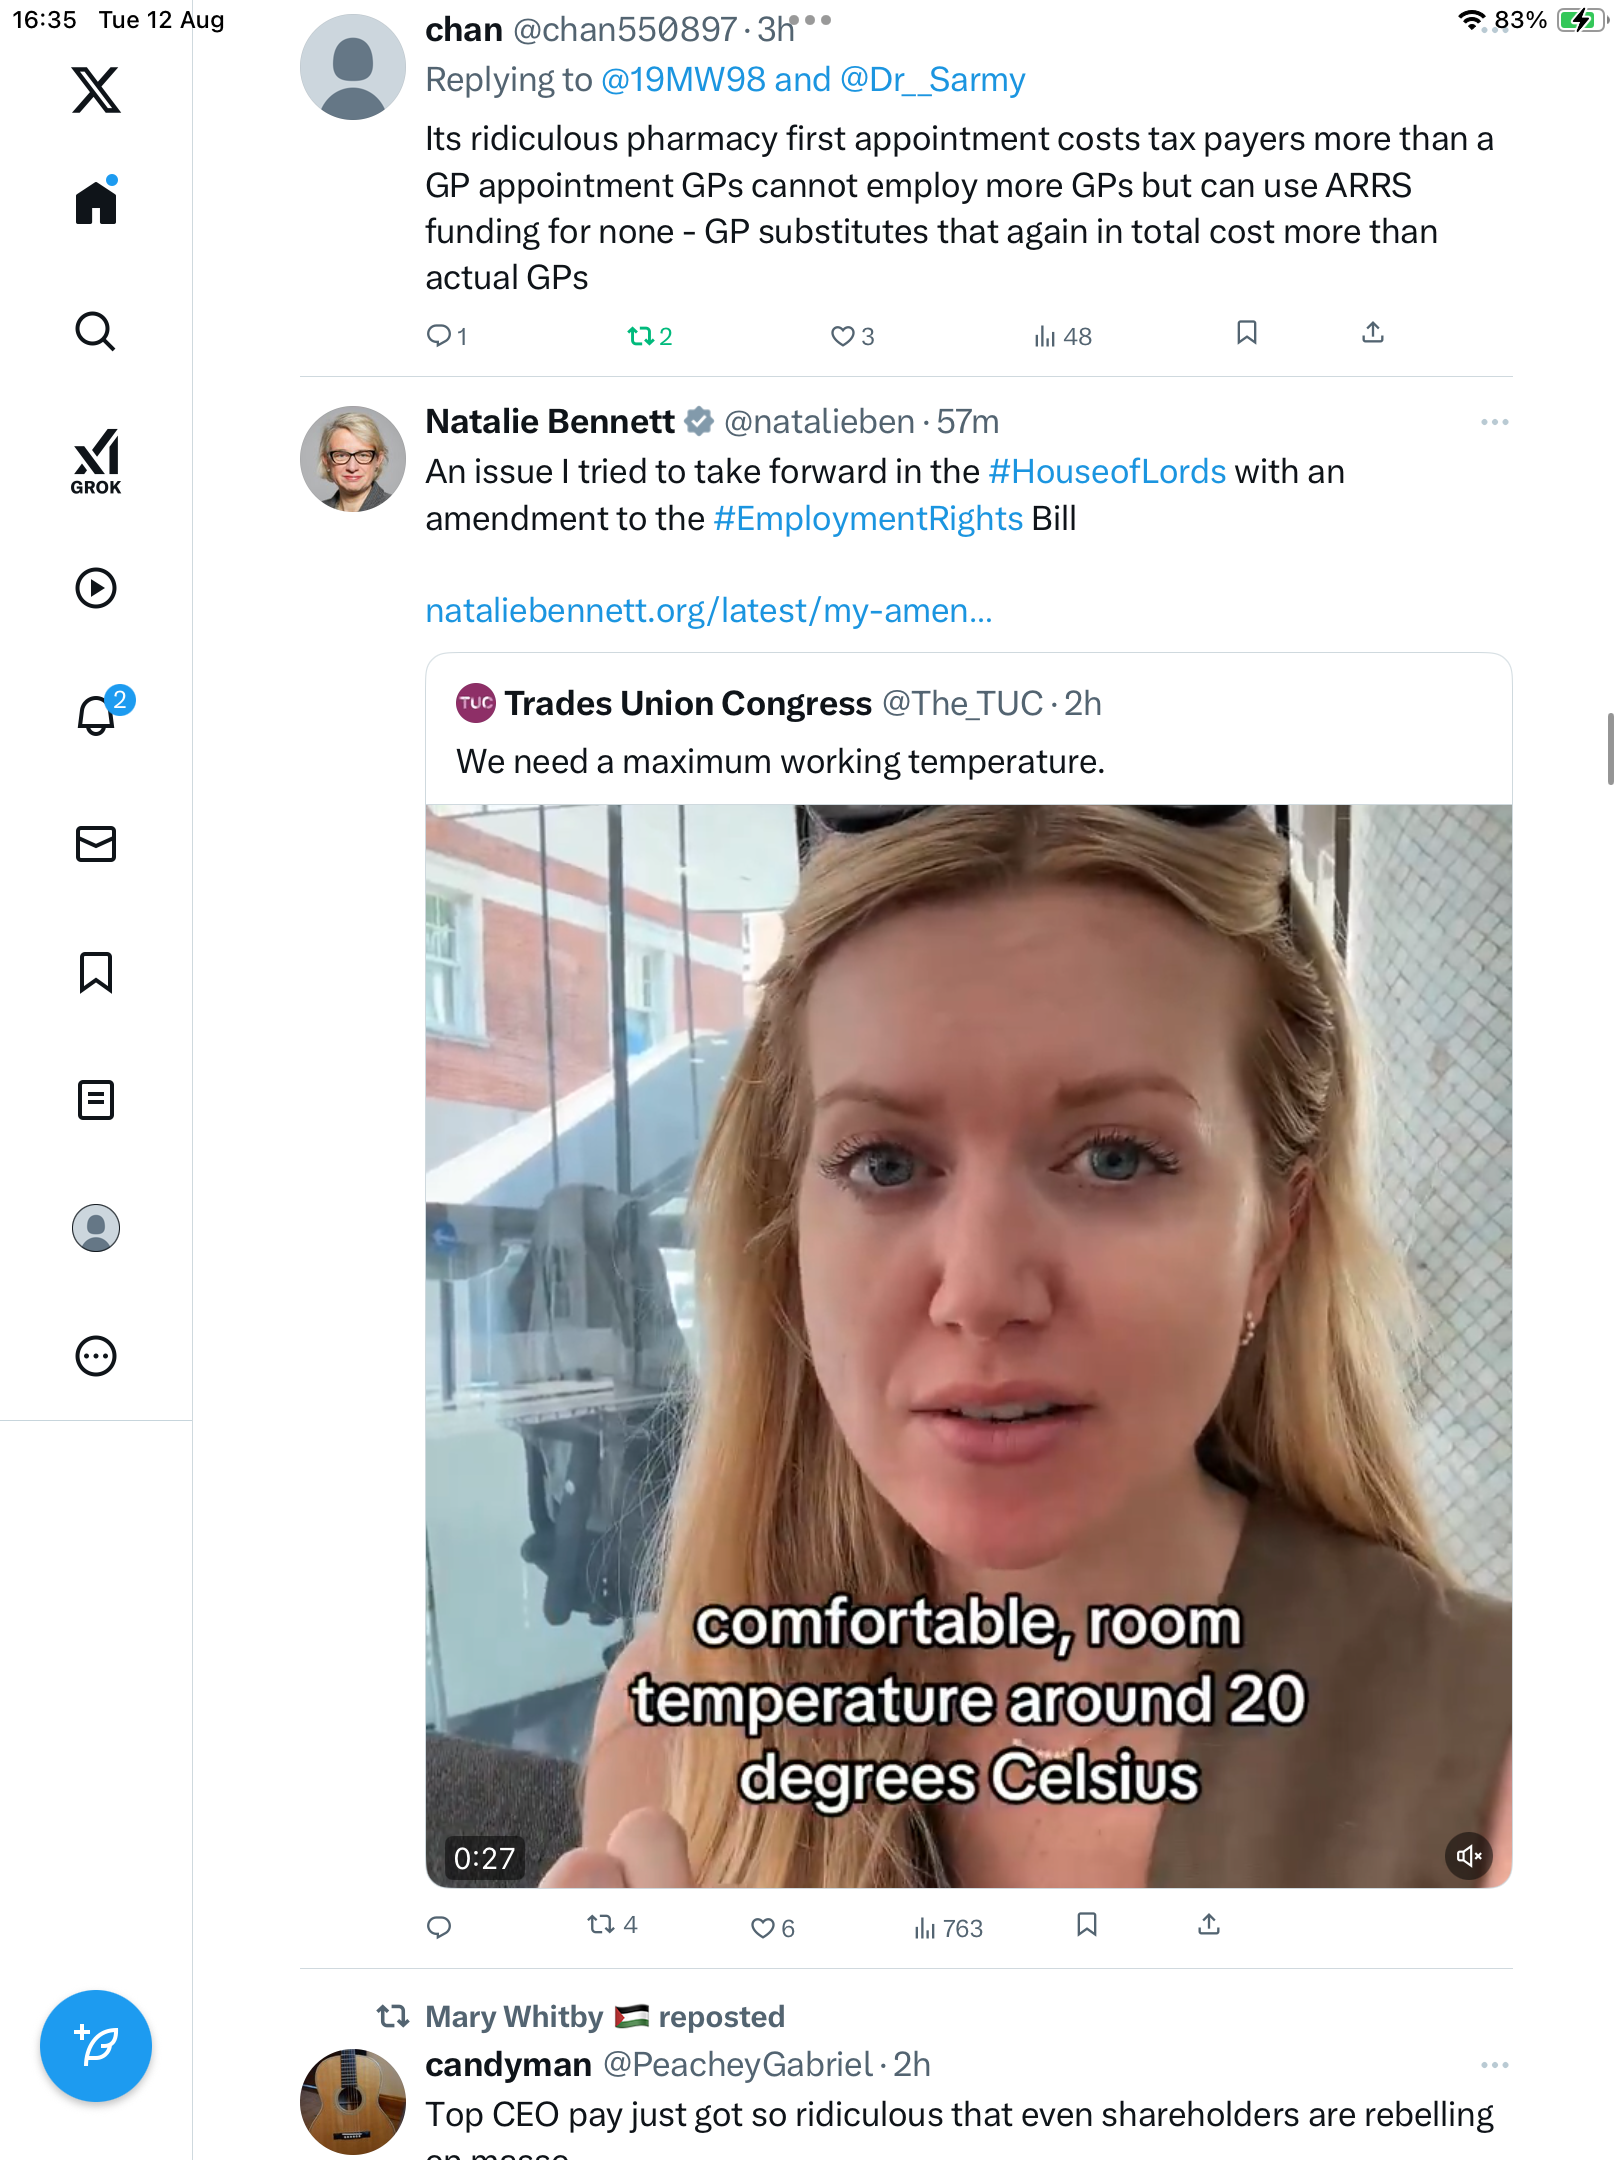Expand the More menu in sidebar
Viewport: 1620px width, 2160px height.
point(96,1356)
